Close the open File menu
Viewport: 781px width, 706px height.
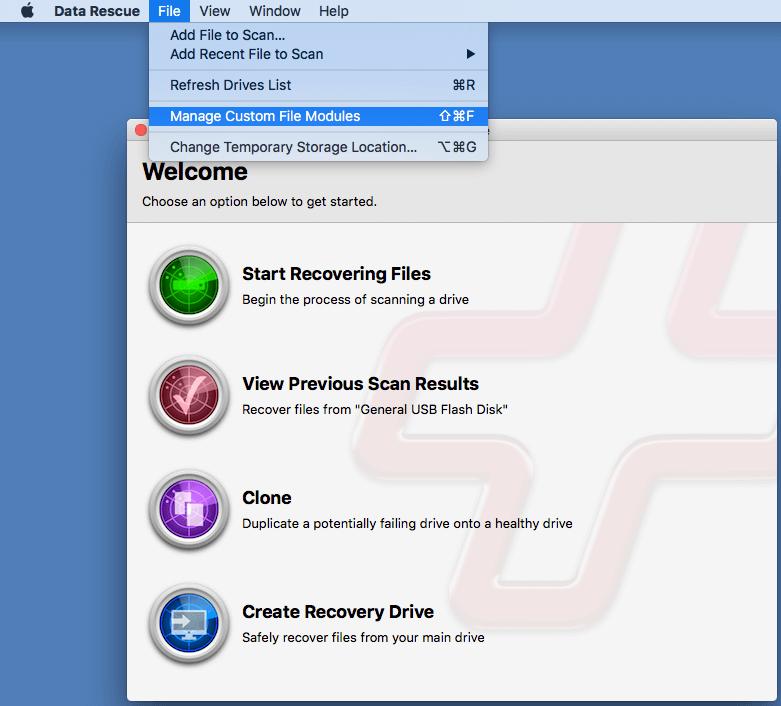point(169,11)
